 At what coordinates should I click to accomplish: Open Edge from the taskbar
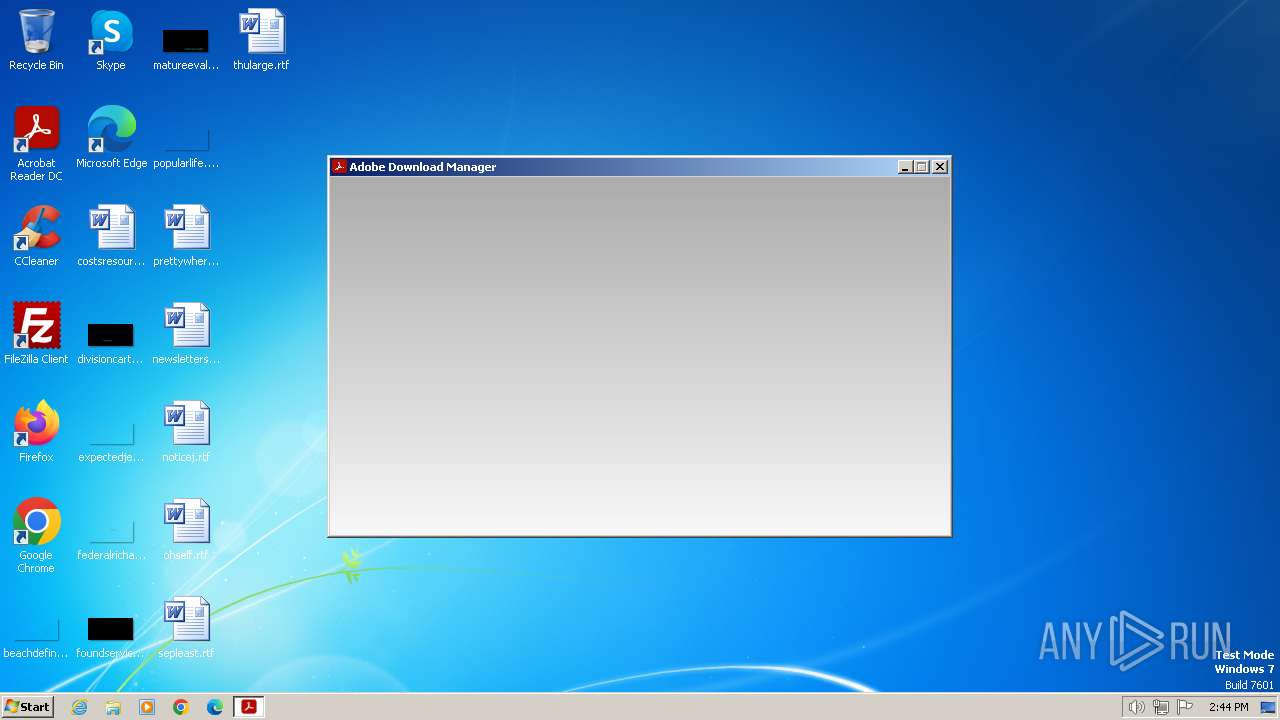pos(215,707)
